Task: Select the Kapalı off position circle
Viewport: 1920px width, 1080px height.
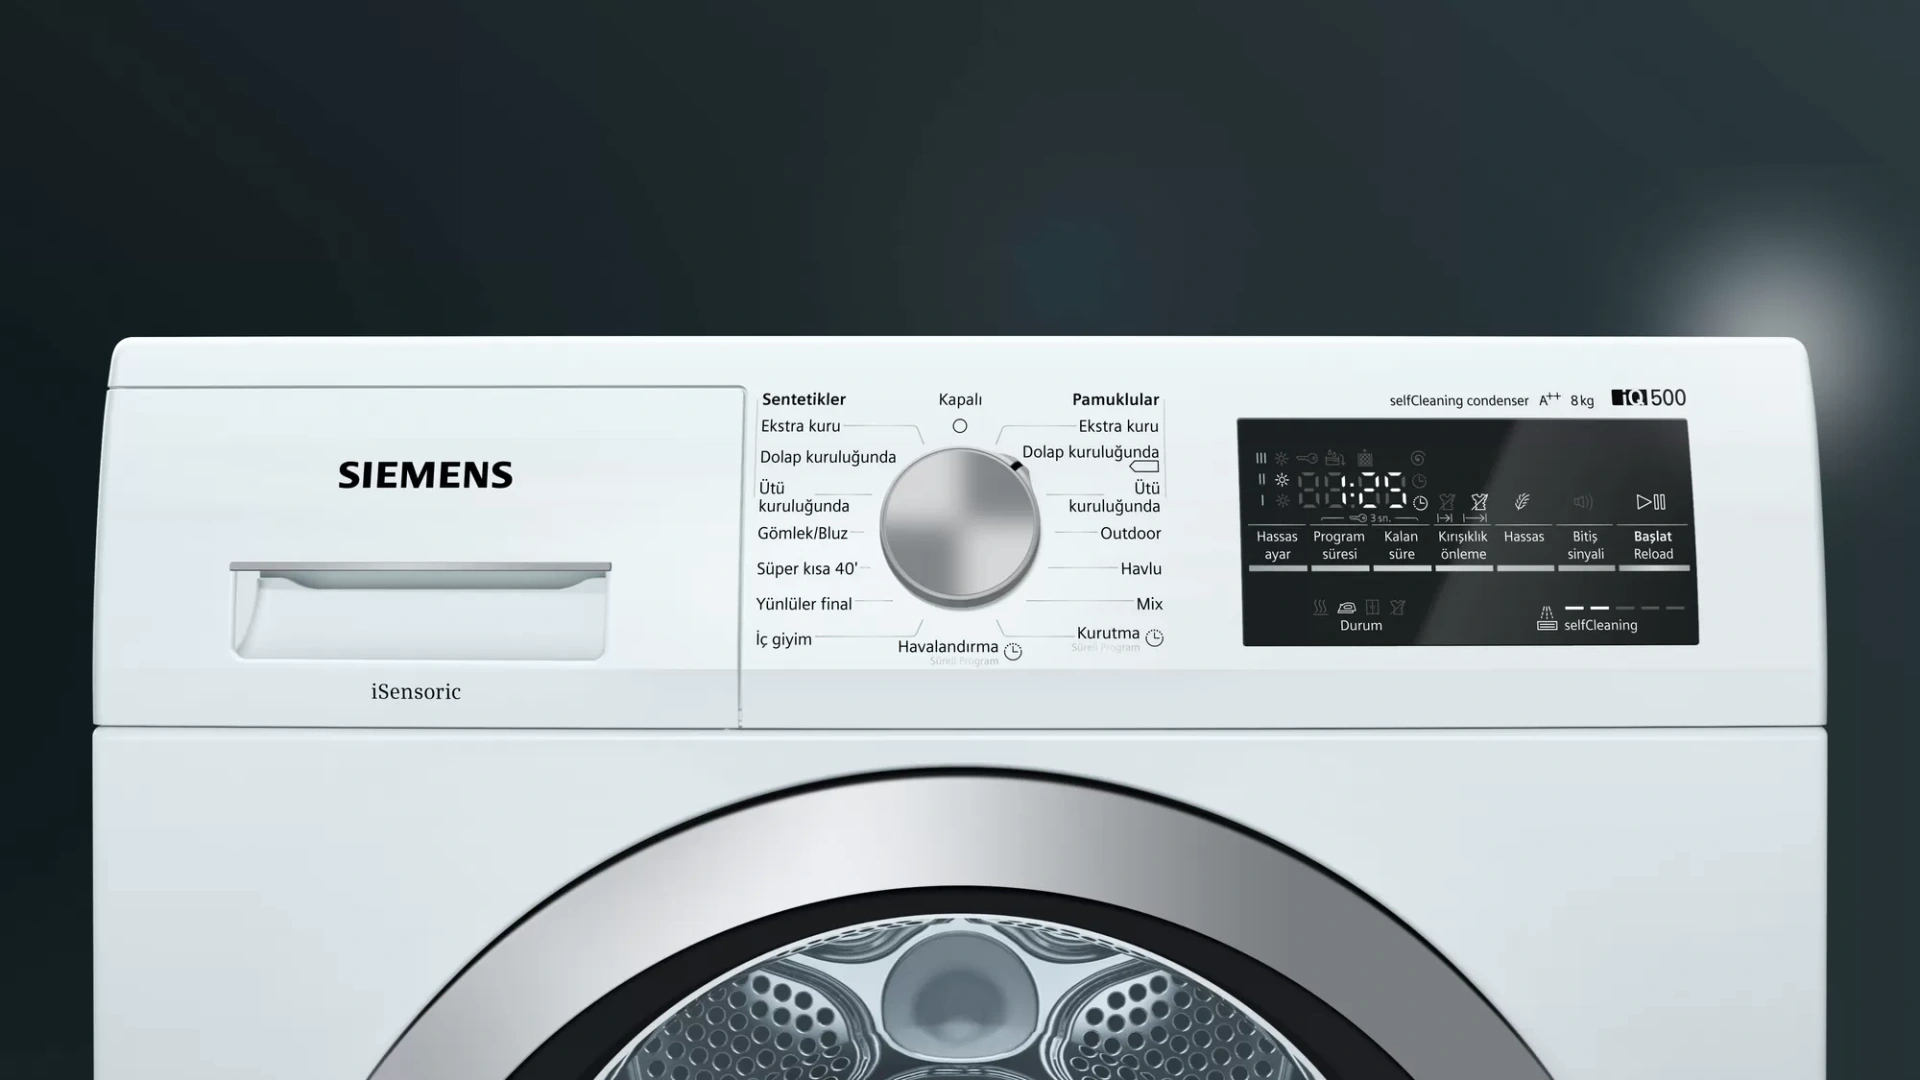Action: point(960,426)
